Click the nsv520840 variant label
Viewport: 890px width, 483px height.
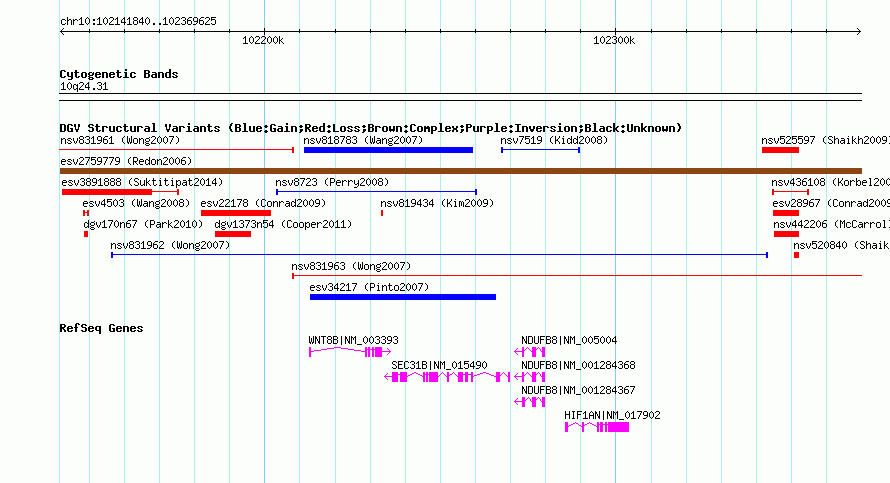pos(841,245)
